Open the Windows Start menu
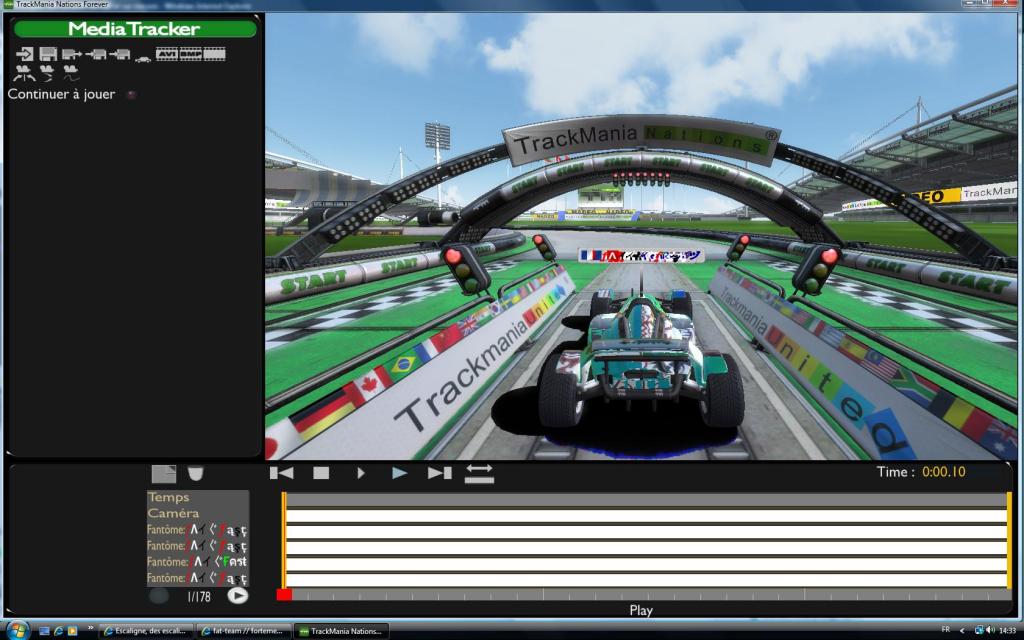The height and width of the screenshot is (640, 1024). [x=18, y=630]
